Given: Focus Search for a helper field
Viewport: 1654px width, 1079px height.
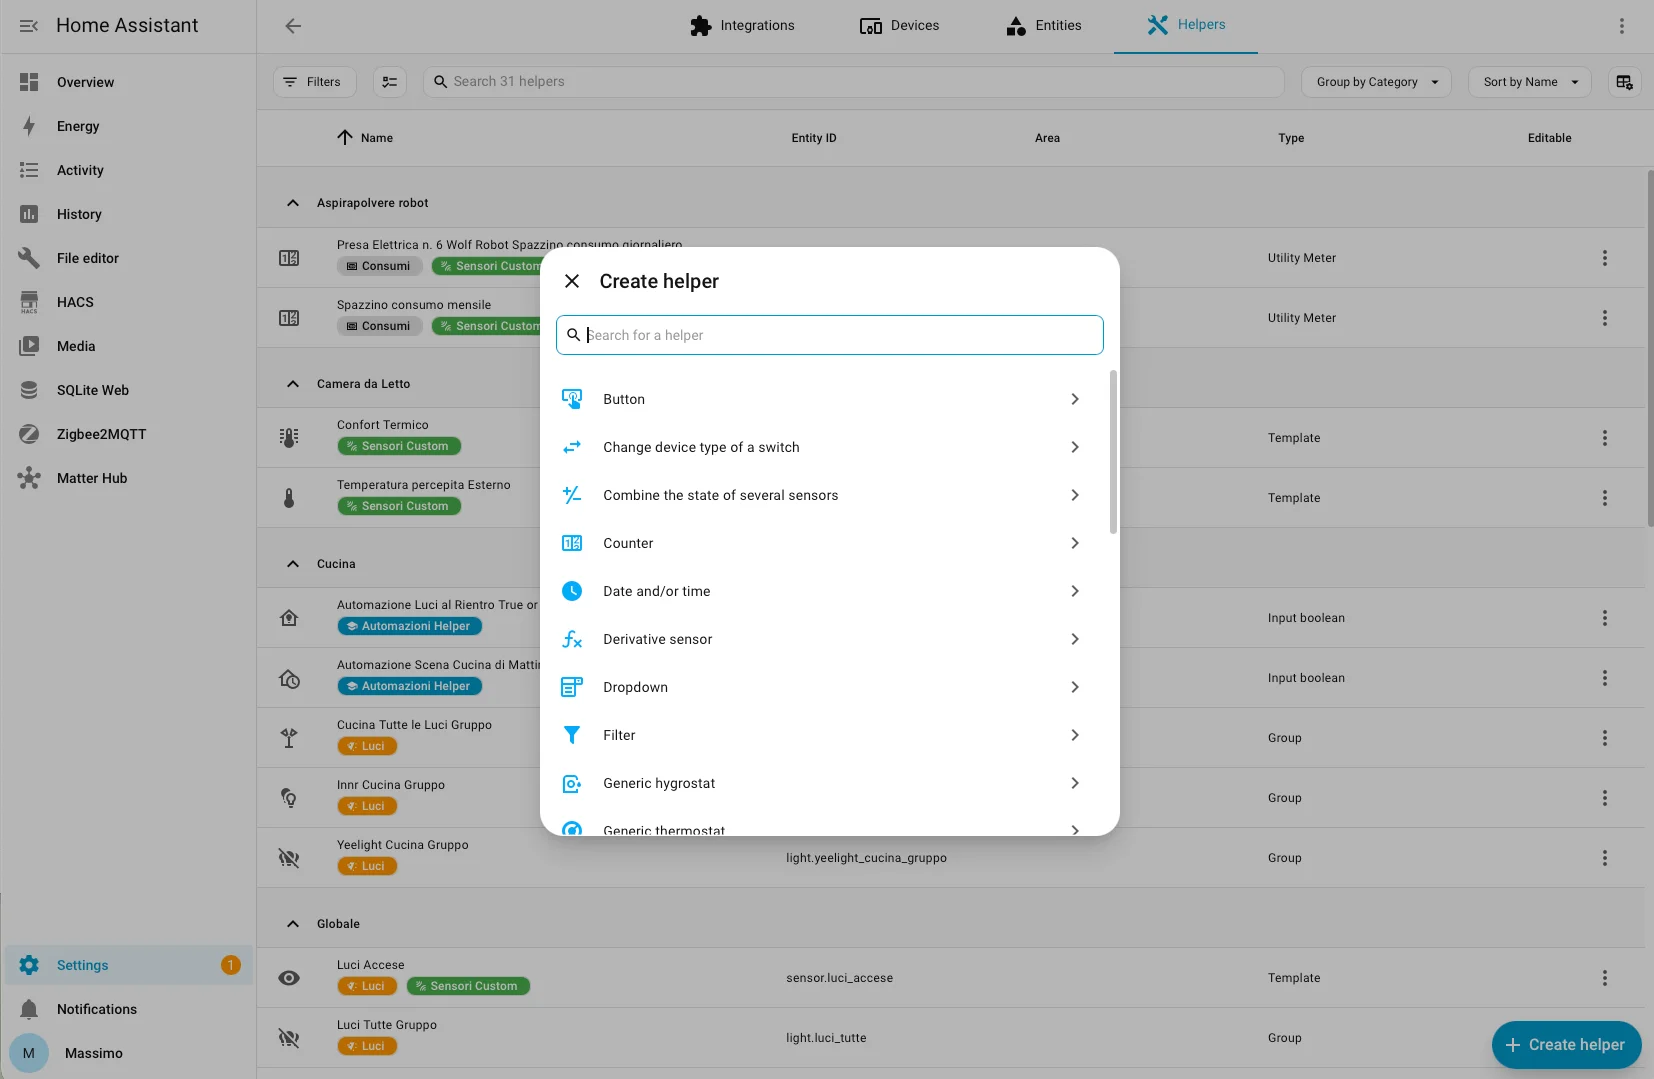Looking at the screenshot, I should tap(830, 335).
